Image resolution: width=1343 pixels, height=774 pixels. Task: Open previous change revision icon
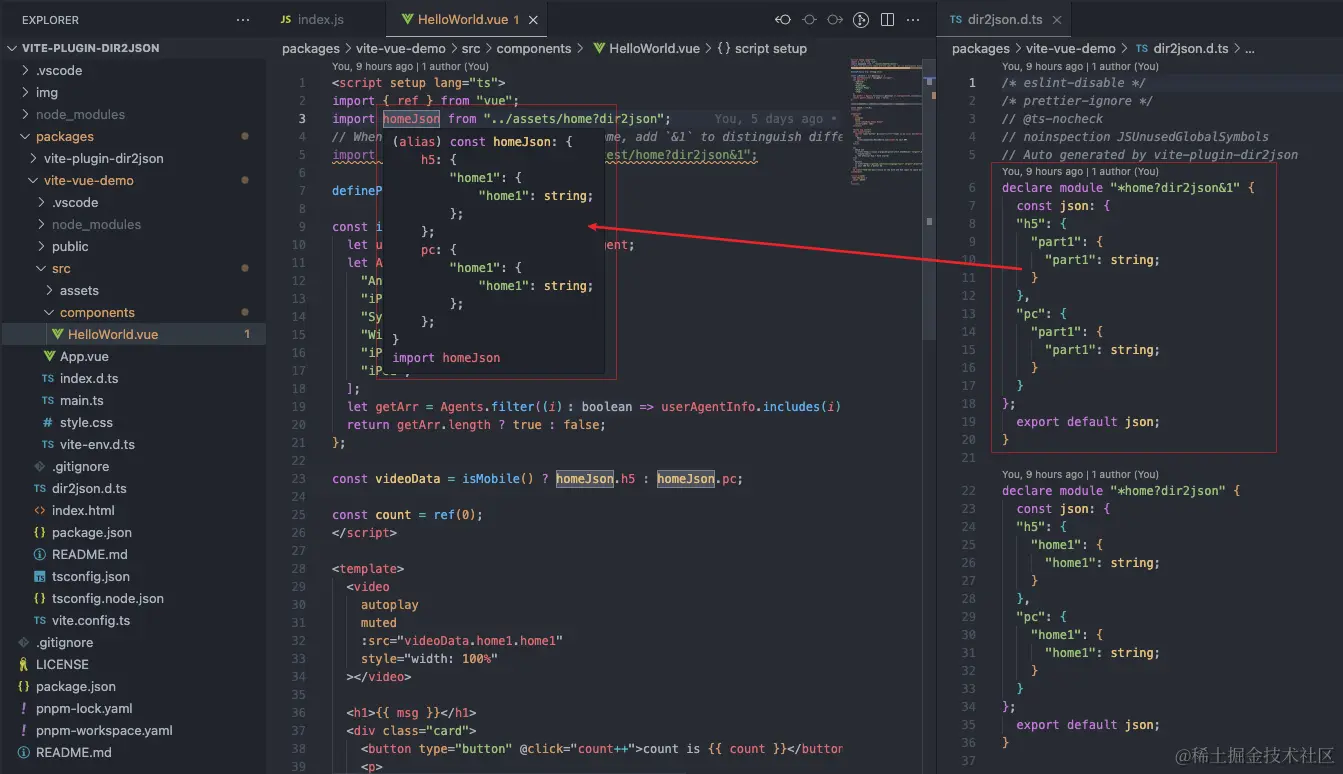(x=783, y=19)
